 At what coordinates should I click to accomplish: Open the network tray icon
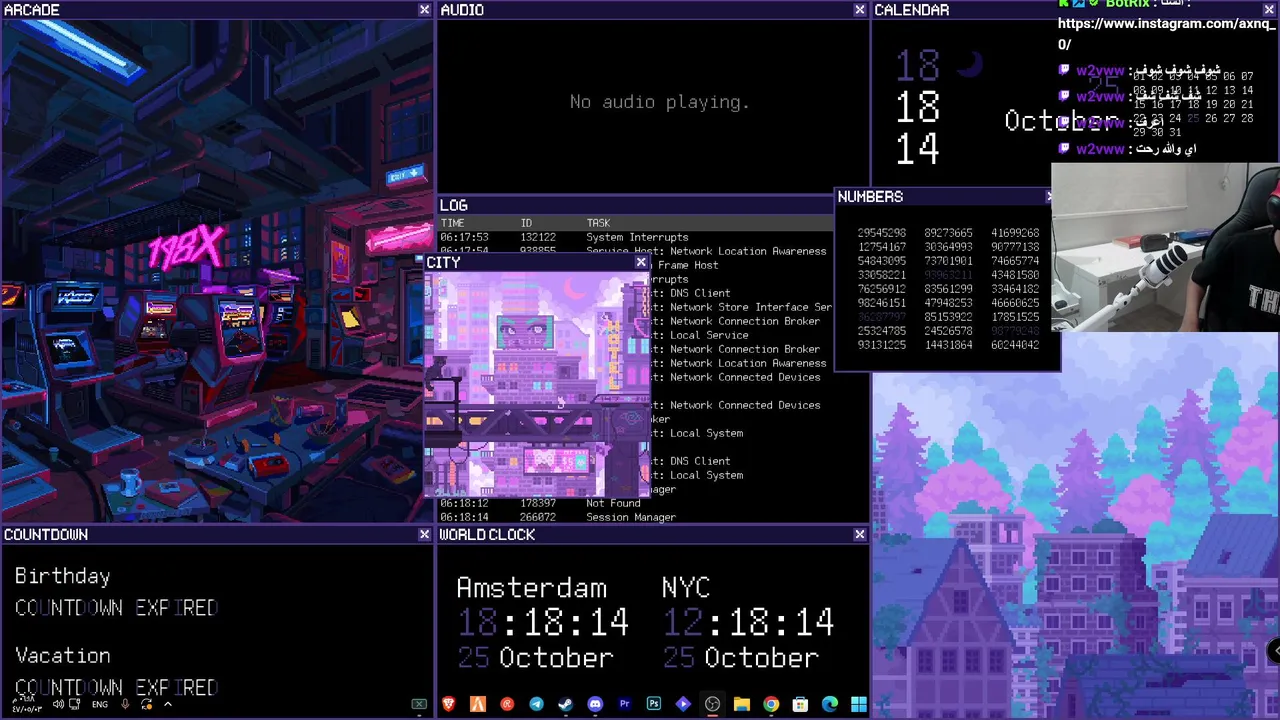[x=75, y=704]
